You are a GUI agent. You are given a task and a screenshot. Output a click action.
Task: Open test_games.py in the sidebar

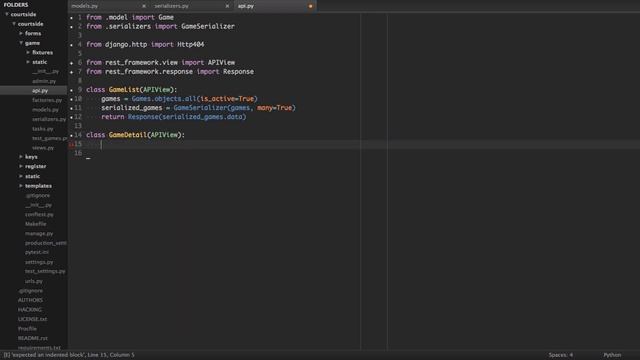(49, 138)
